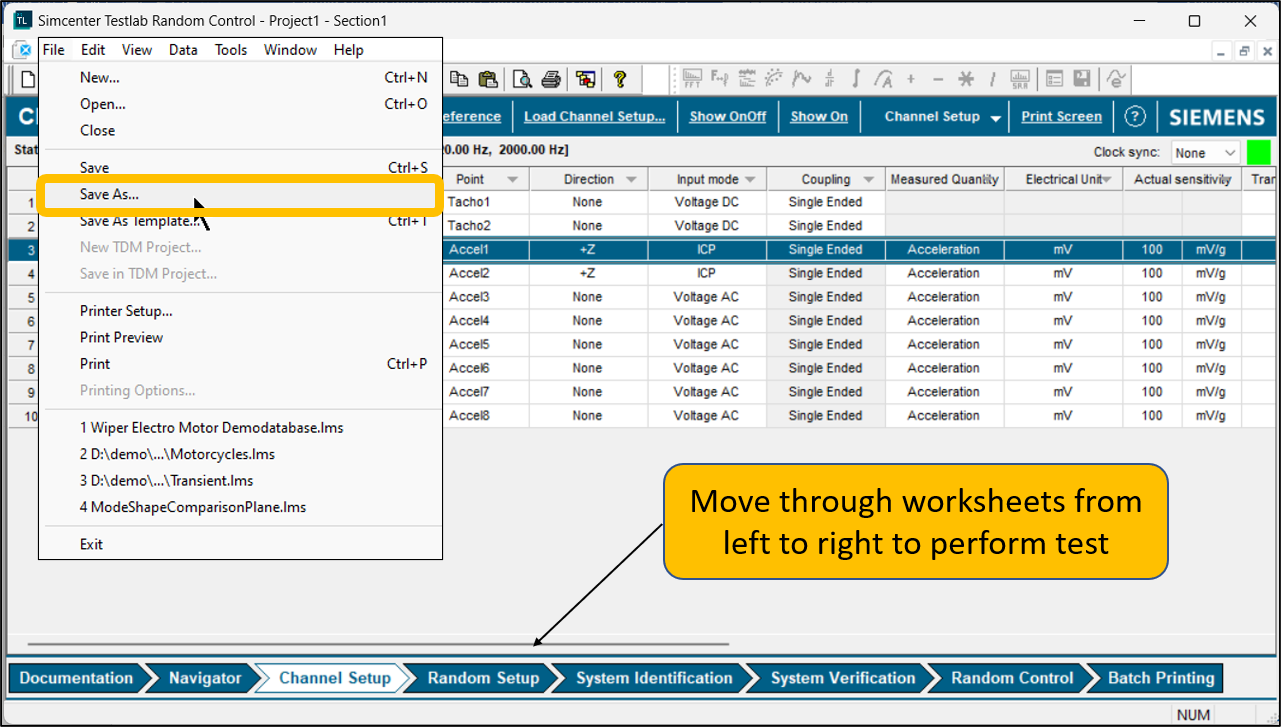1281x727 pixels.
Task: Choose New... in the File menu
Action: [x=100, y=77]
